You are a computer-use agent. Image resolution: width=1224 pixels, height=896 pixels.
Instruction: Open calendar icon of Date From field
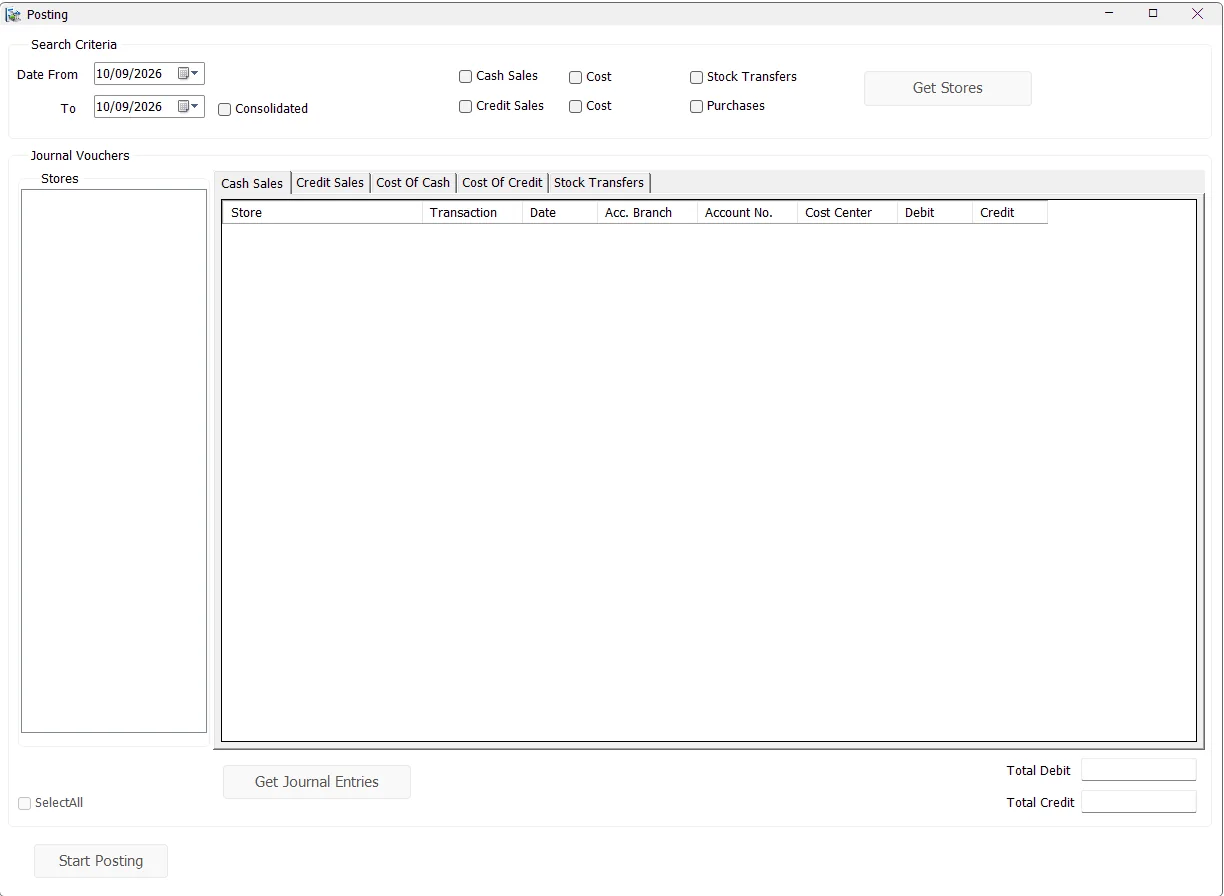pyautogui.click(x=184, y=73)
